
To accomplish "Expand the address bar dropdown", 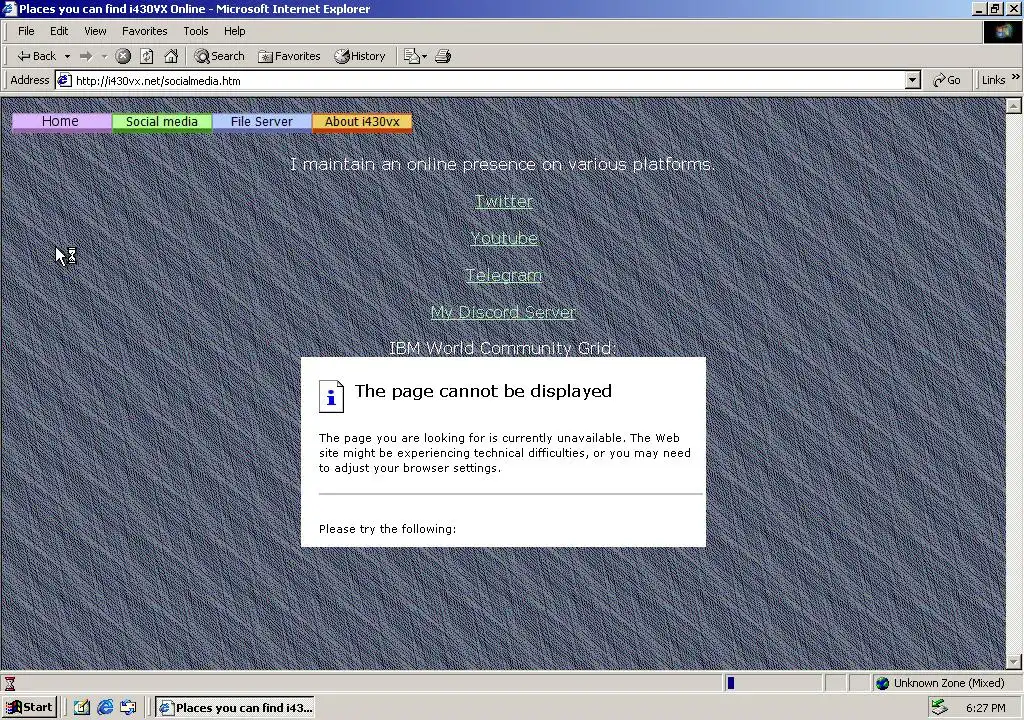I will tap(913, 80).
